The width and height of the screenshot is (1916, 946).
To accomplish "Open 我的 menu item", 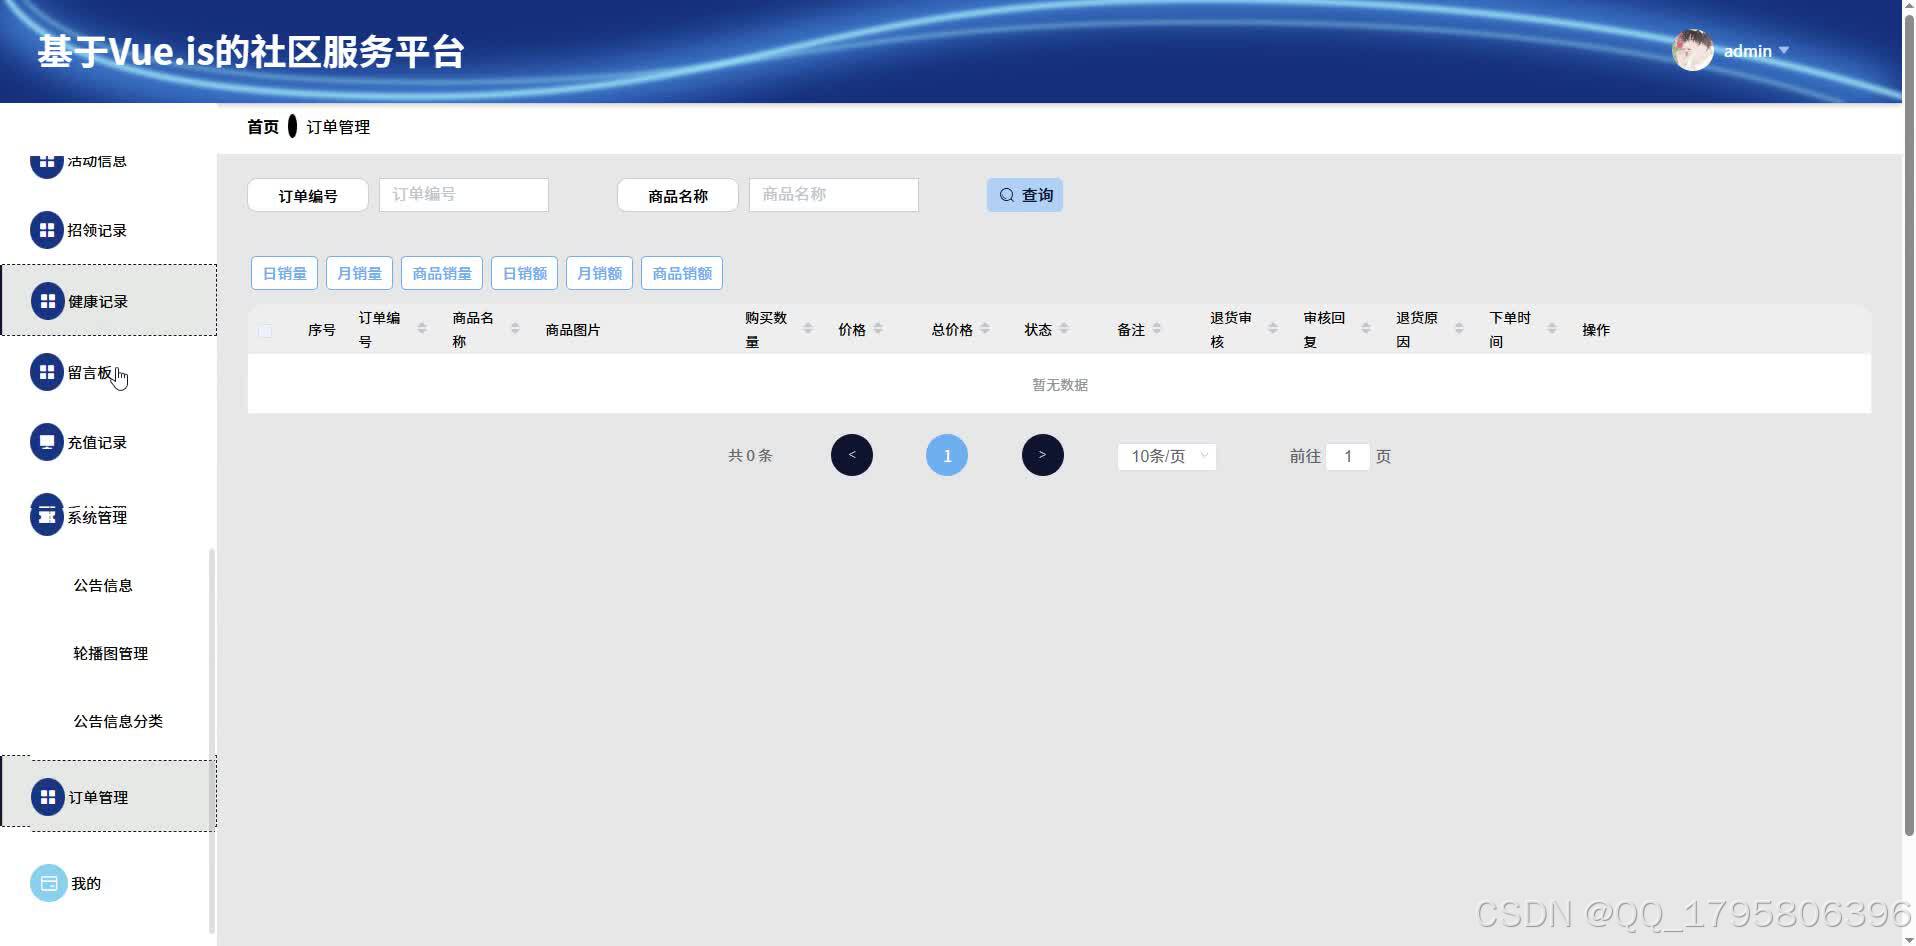I will (x=108, y=883).
